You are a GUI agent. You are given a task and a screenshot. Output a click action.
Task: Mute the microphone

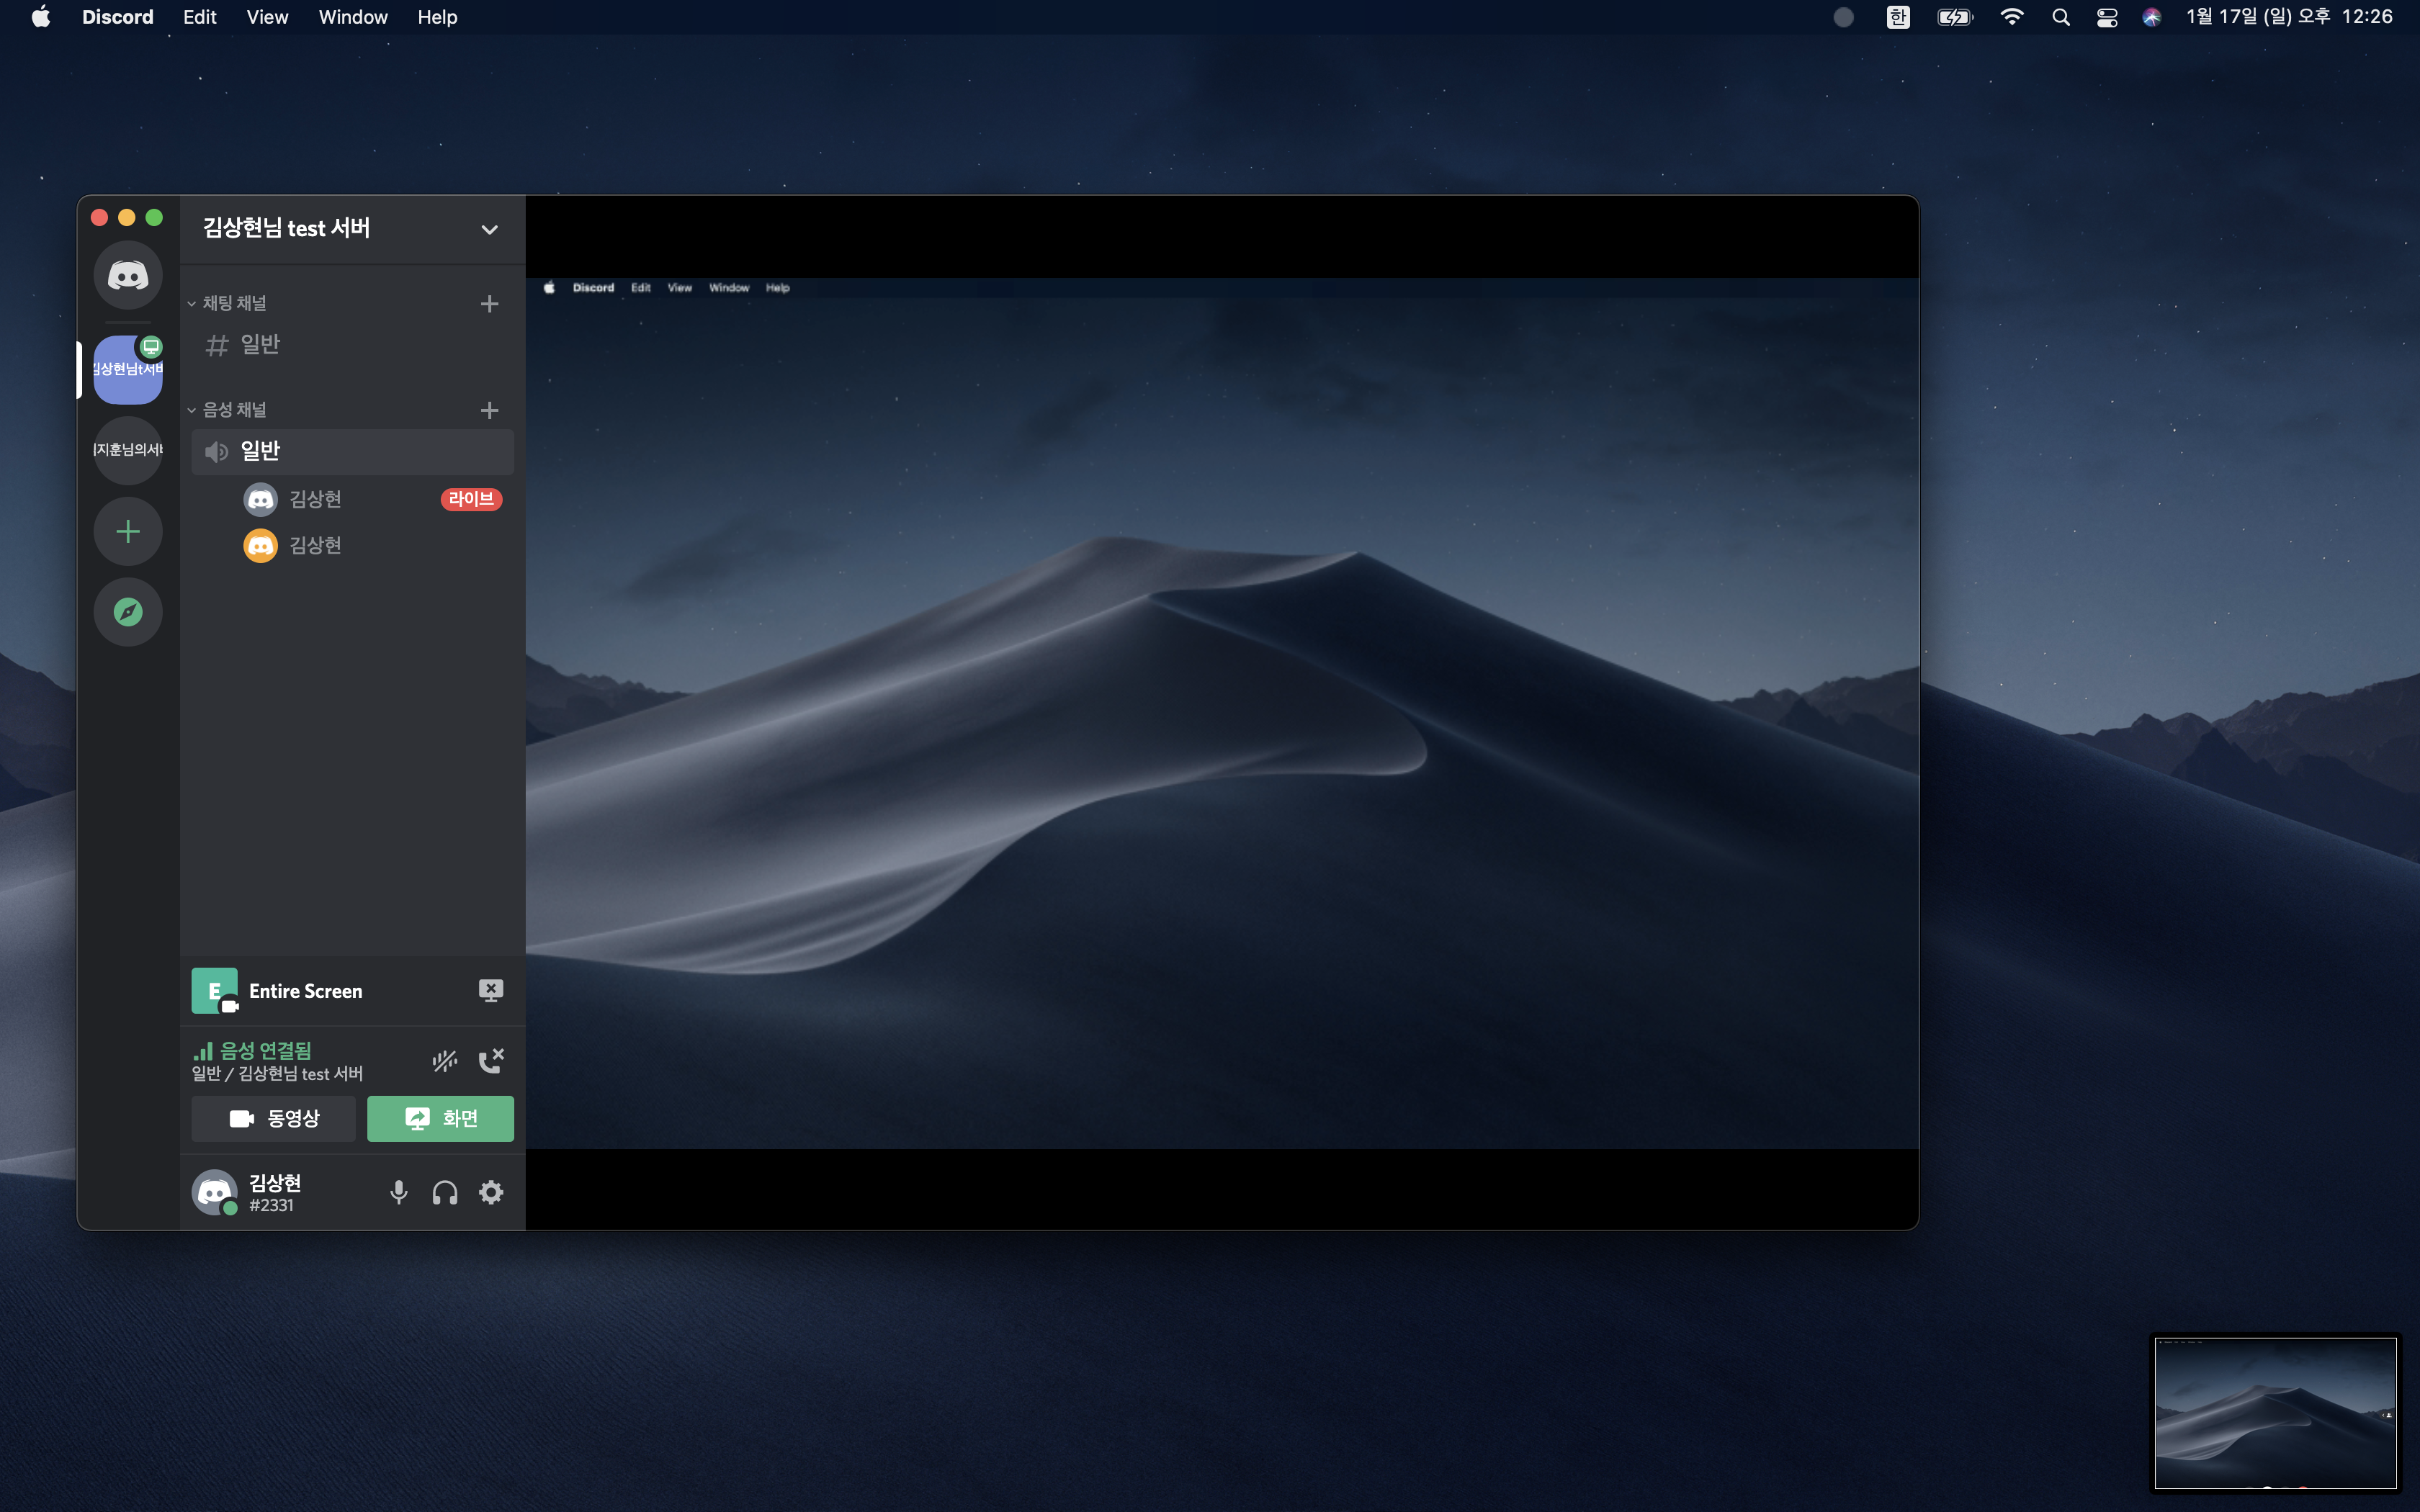399,1192
